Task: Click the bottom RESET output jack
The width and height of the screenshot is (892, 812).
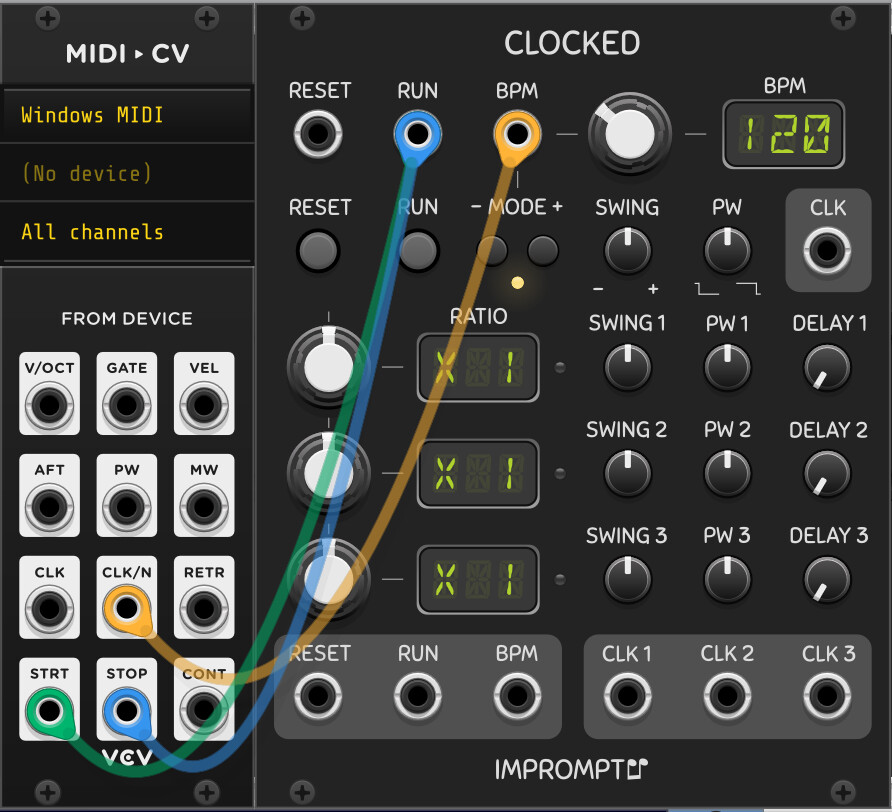Action: point(318,695)
